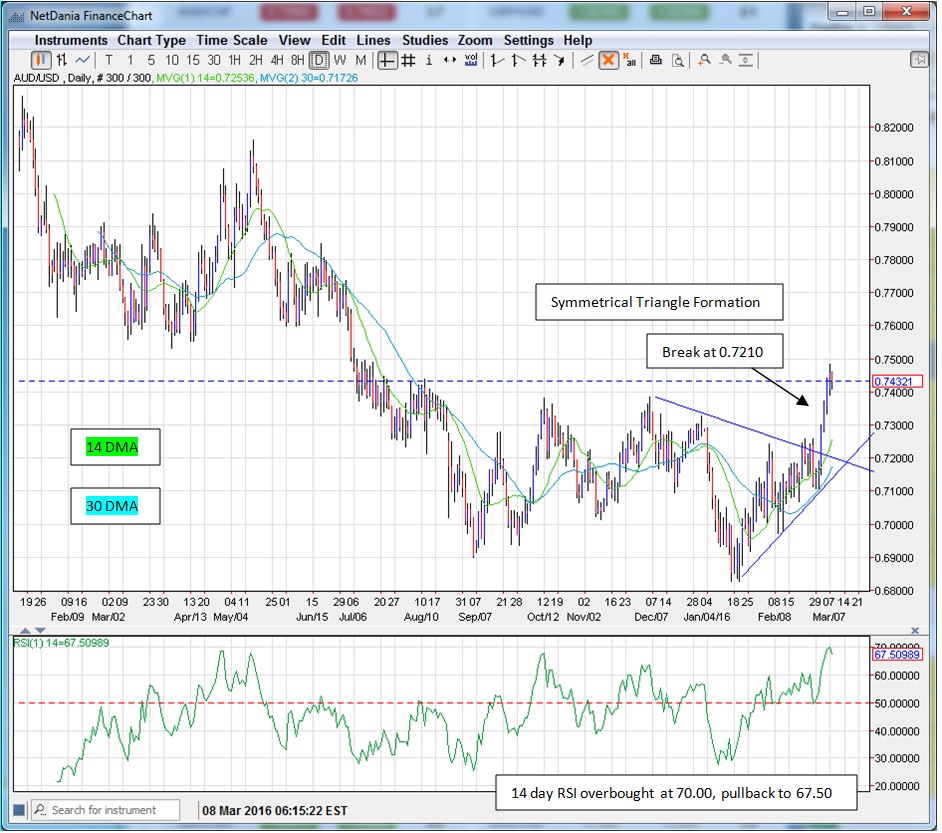This screenshot has width=942, height=833.
Task: Print the chart with printer icon
Action: [x=656, y=60]
